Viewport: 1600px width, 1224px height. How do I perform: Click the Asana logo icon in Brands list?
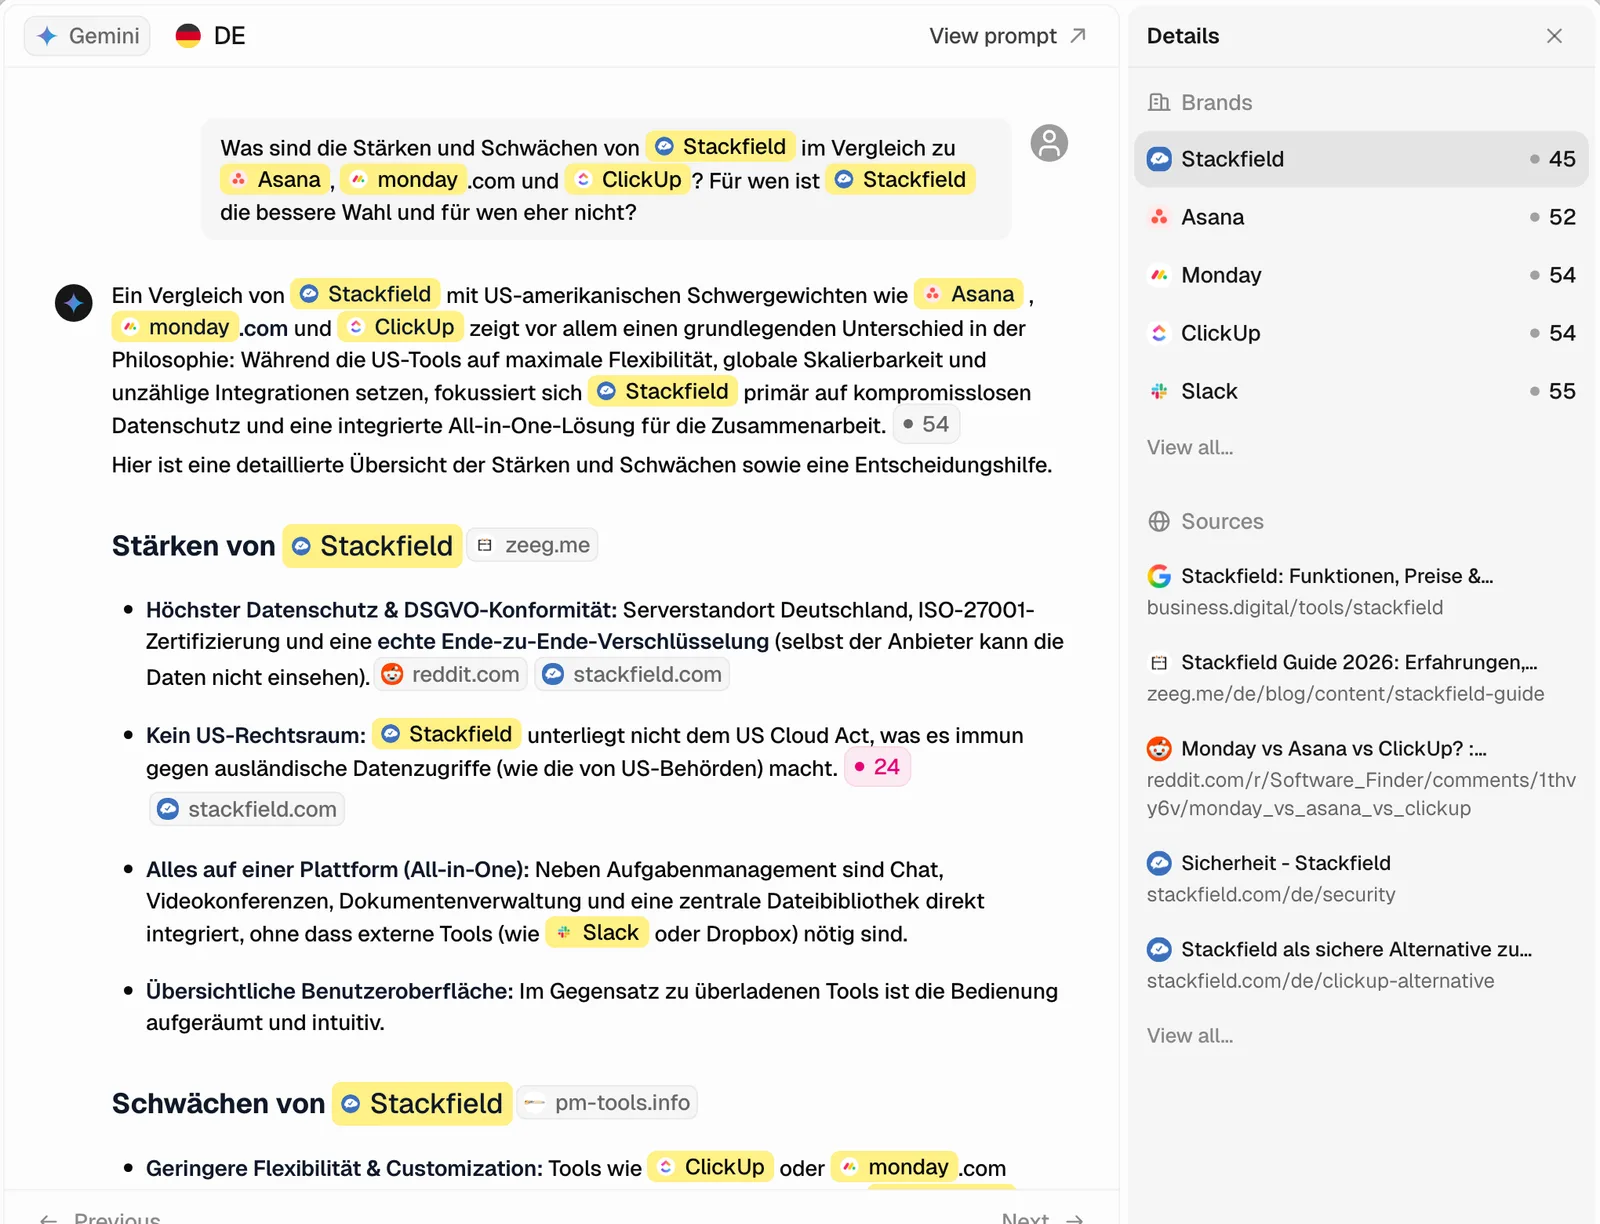(x=1159, y=217)
